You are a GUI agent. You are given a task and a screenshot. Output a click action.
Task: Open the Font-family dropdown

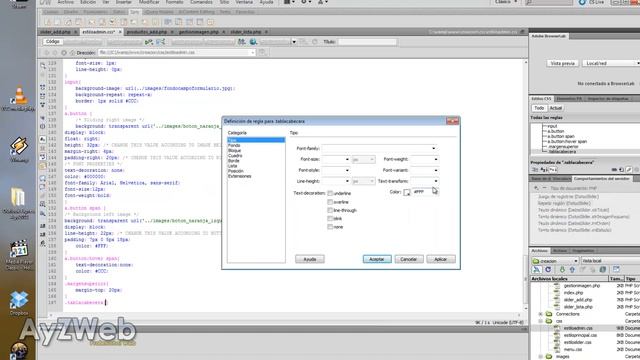click(x=433, y=149)
